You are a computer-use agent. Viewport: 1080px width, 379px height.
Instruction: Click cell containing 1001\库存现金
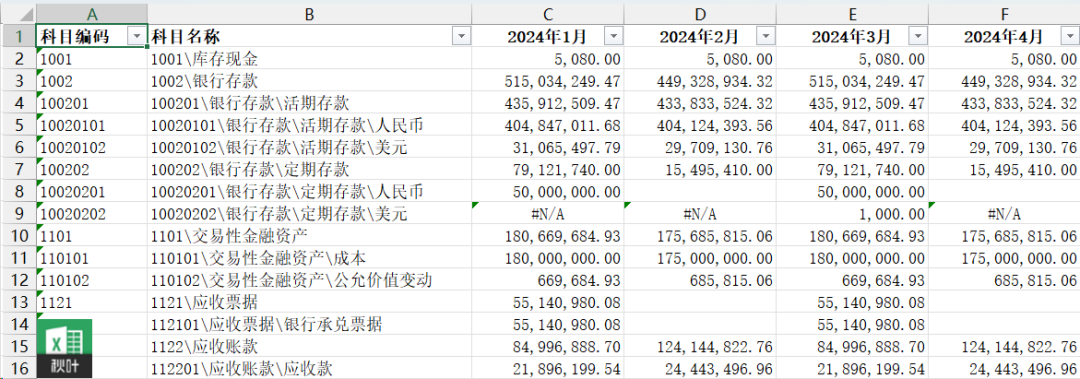click(x=309, y=59)
